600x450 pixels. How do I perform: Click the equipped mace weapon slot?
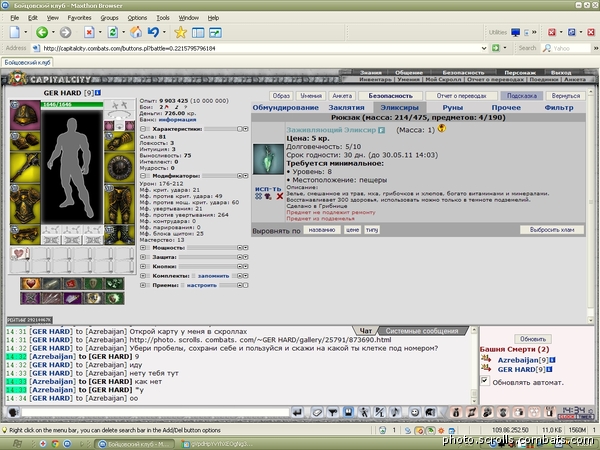(25, 168)
